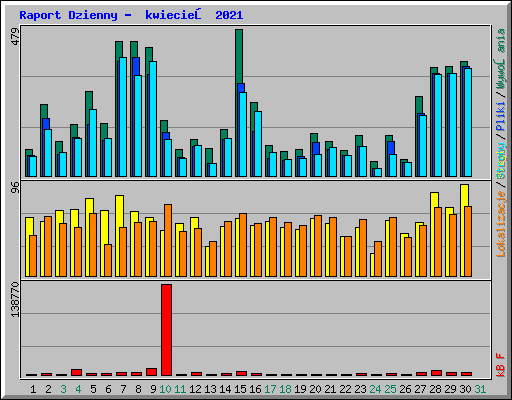The height and width of the screenshot is (400, 512).
Task: Click the yellow bar above day 28
Action: point(434,200)
